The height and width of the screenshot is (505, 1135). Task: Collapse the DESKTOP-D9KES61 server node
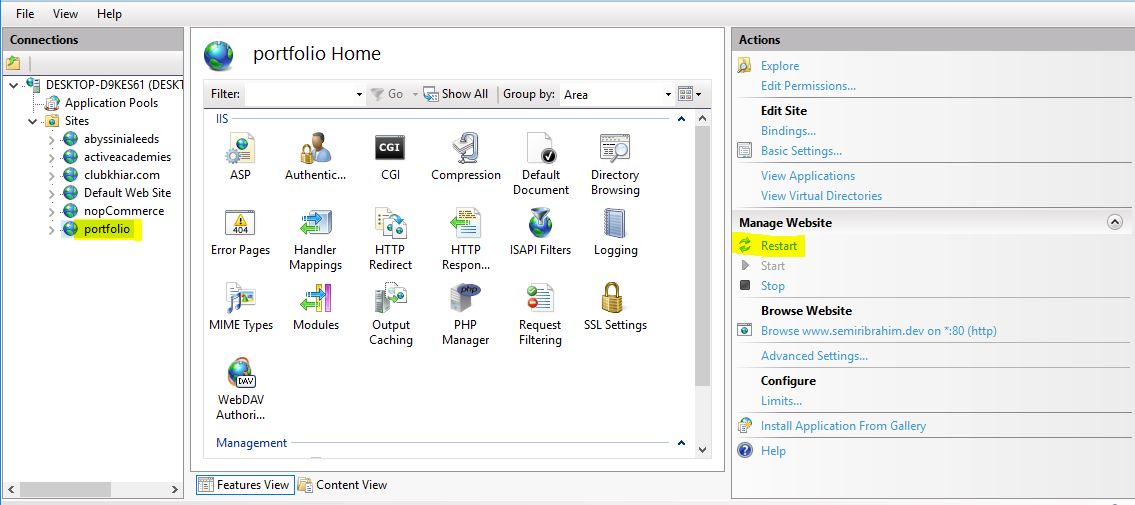pyautogui.click(x=14, y=85)
